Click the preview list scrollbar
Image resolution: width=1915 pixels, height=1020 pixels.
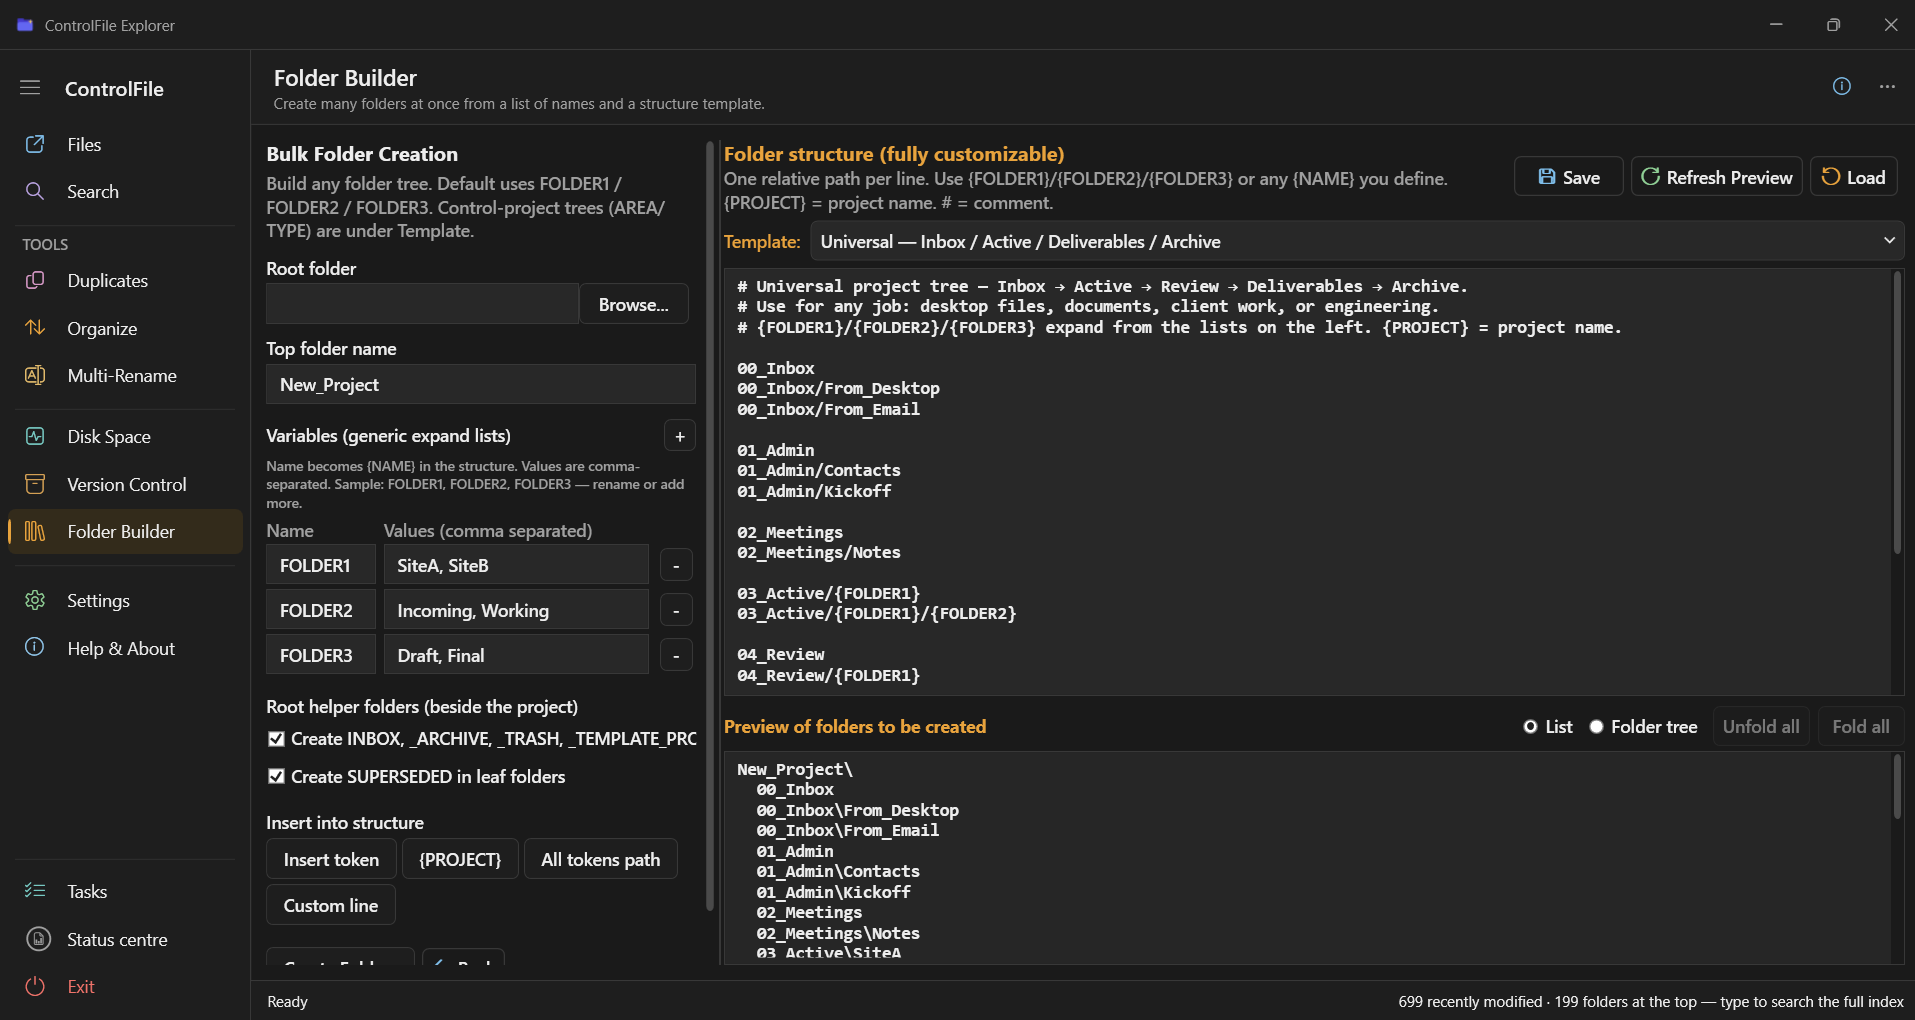[x=1897, y=788]
